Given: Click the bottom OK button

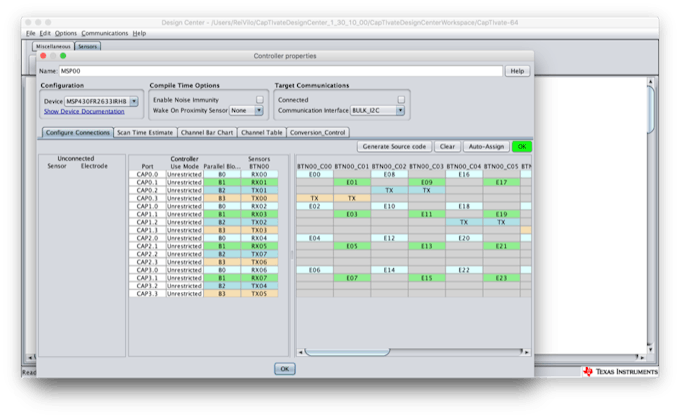Looking at the screenshot, I should click(284, 369).
